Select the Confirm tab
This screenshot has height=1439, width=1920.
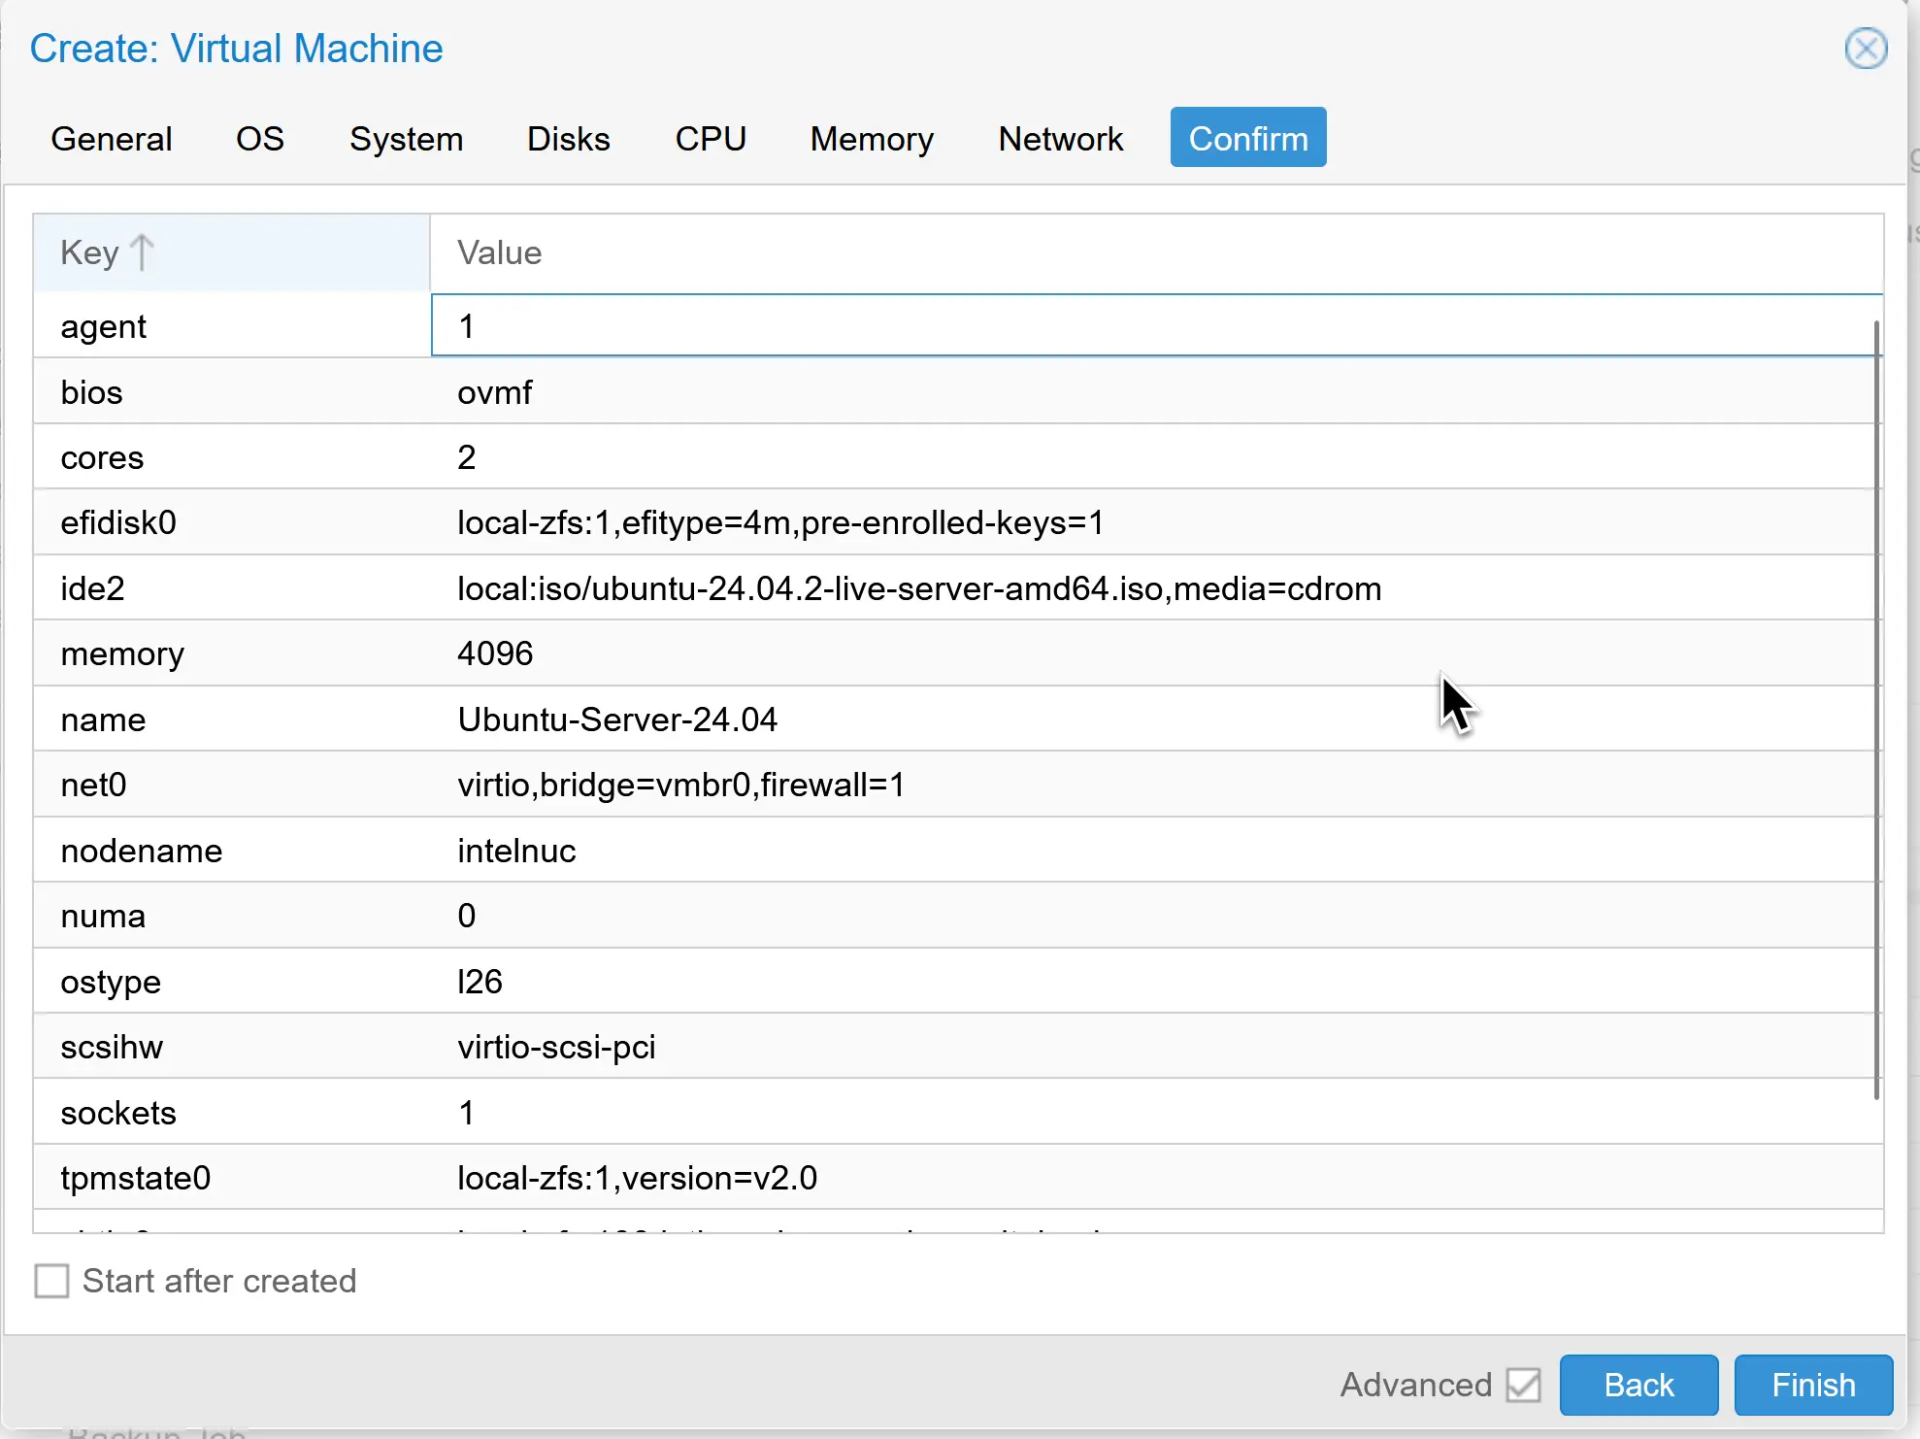1247,137
